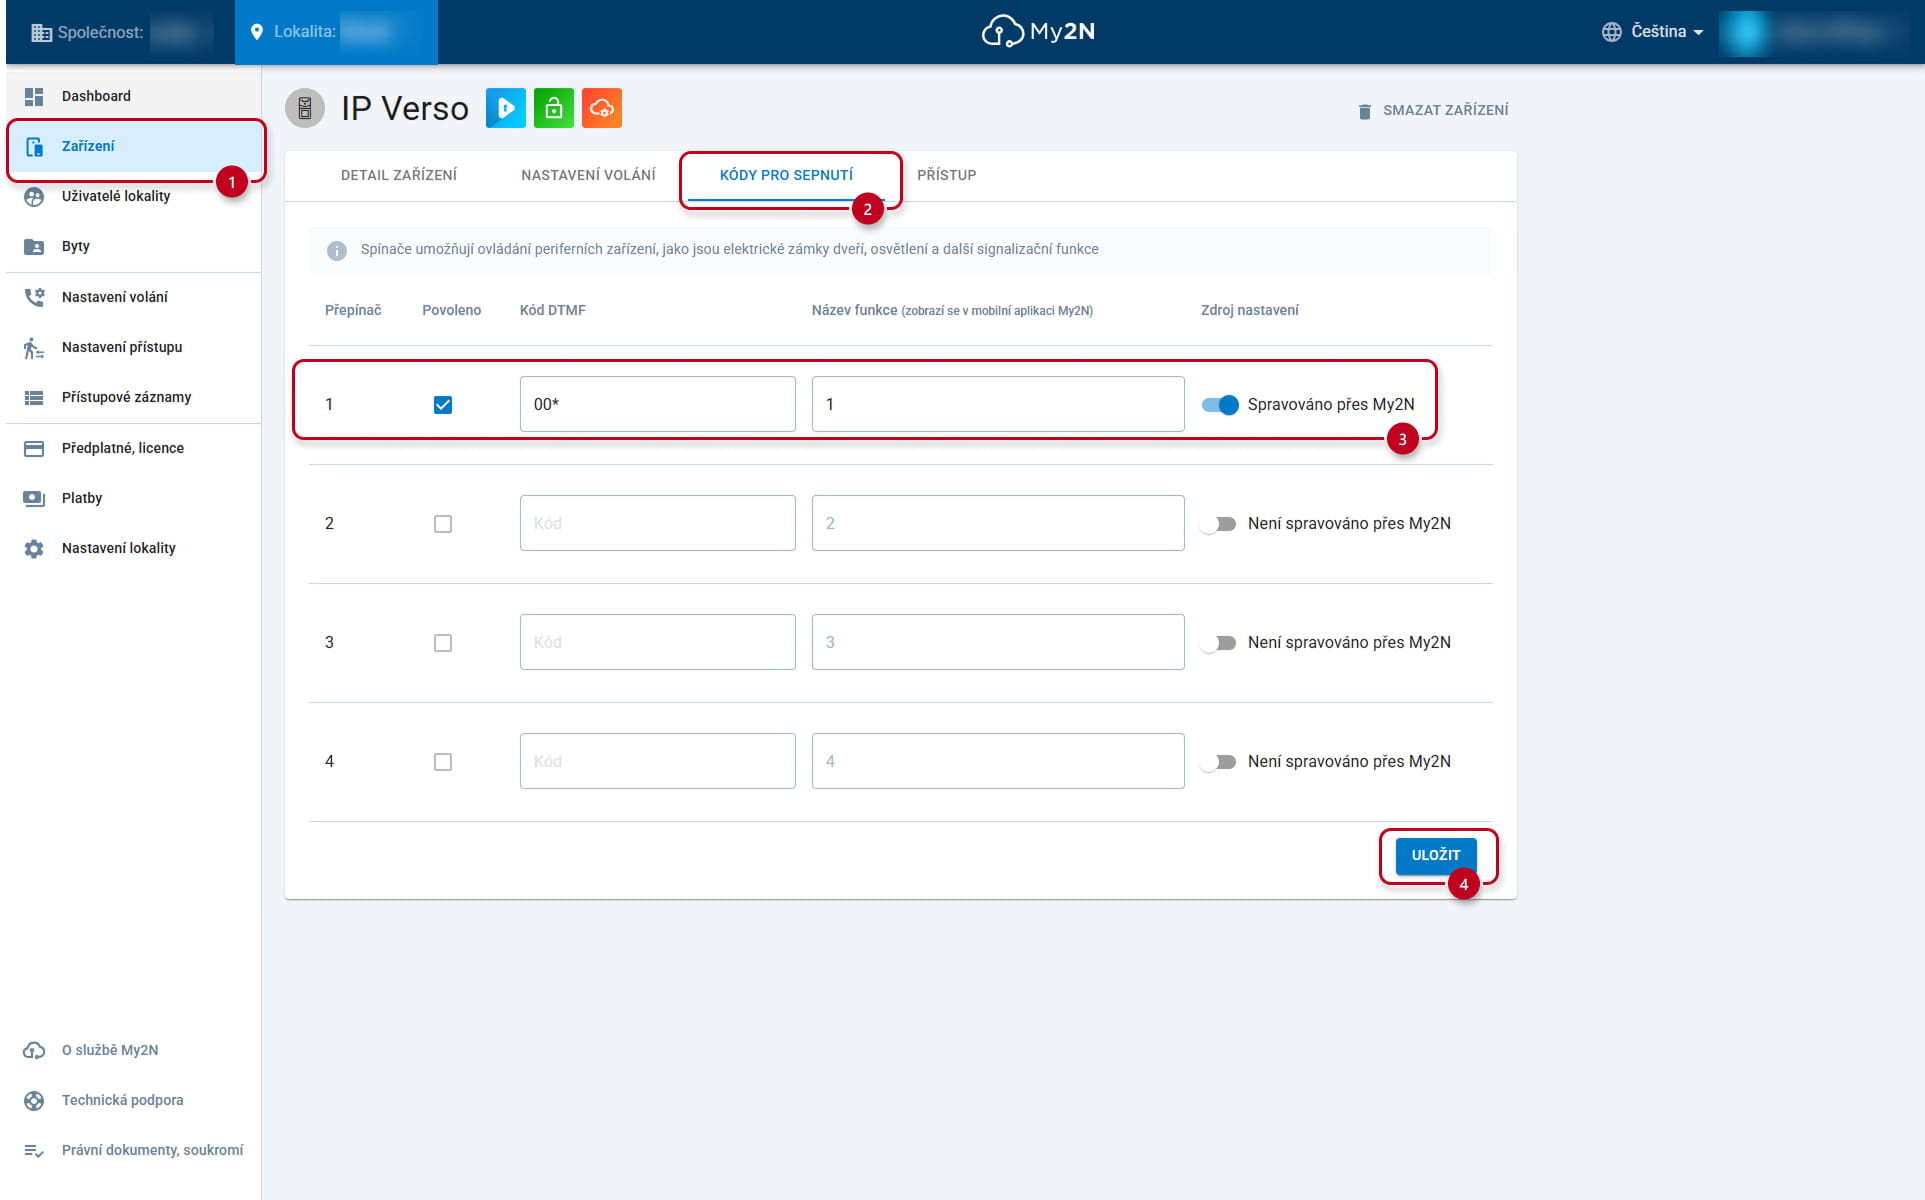Screen dimensions: 1925x1200
Task: Click the function name field for switch 4
Action: (x=998, y=761)
